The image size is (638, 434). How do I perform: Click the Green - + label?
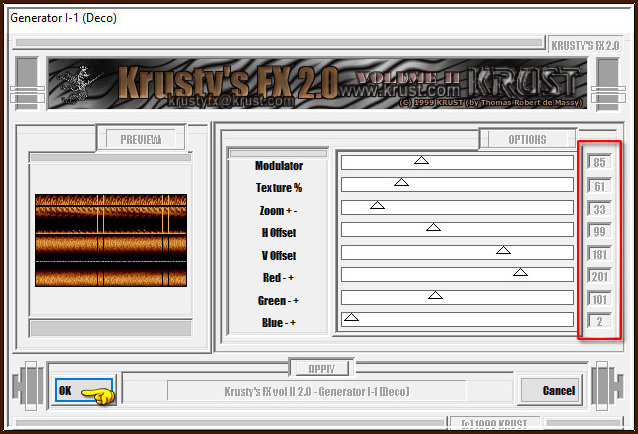click(x=278, y=301)
